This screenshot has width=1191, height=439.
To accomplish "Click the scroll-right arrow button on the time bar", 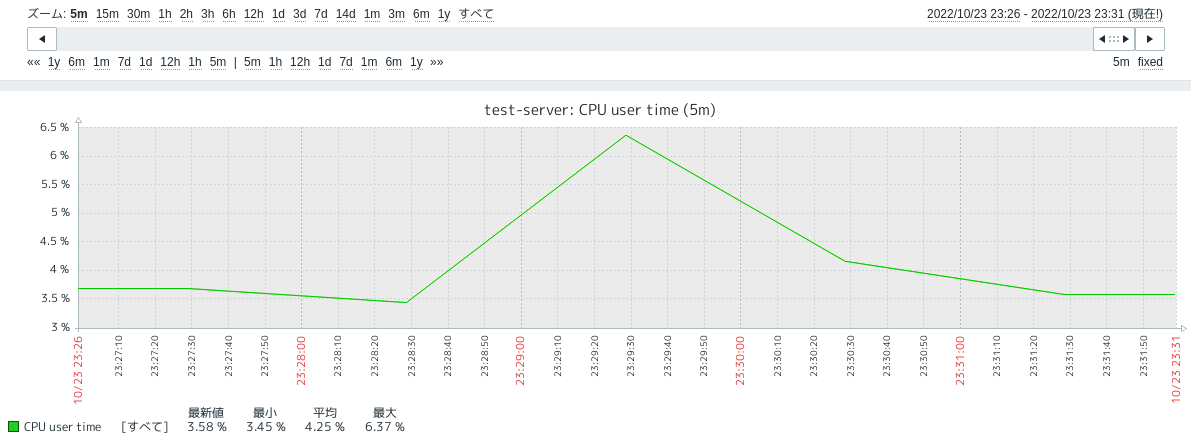I will click(x=1150, y=39).
